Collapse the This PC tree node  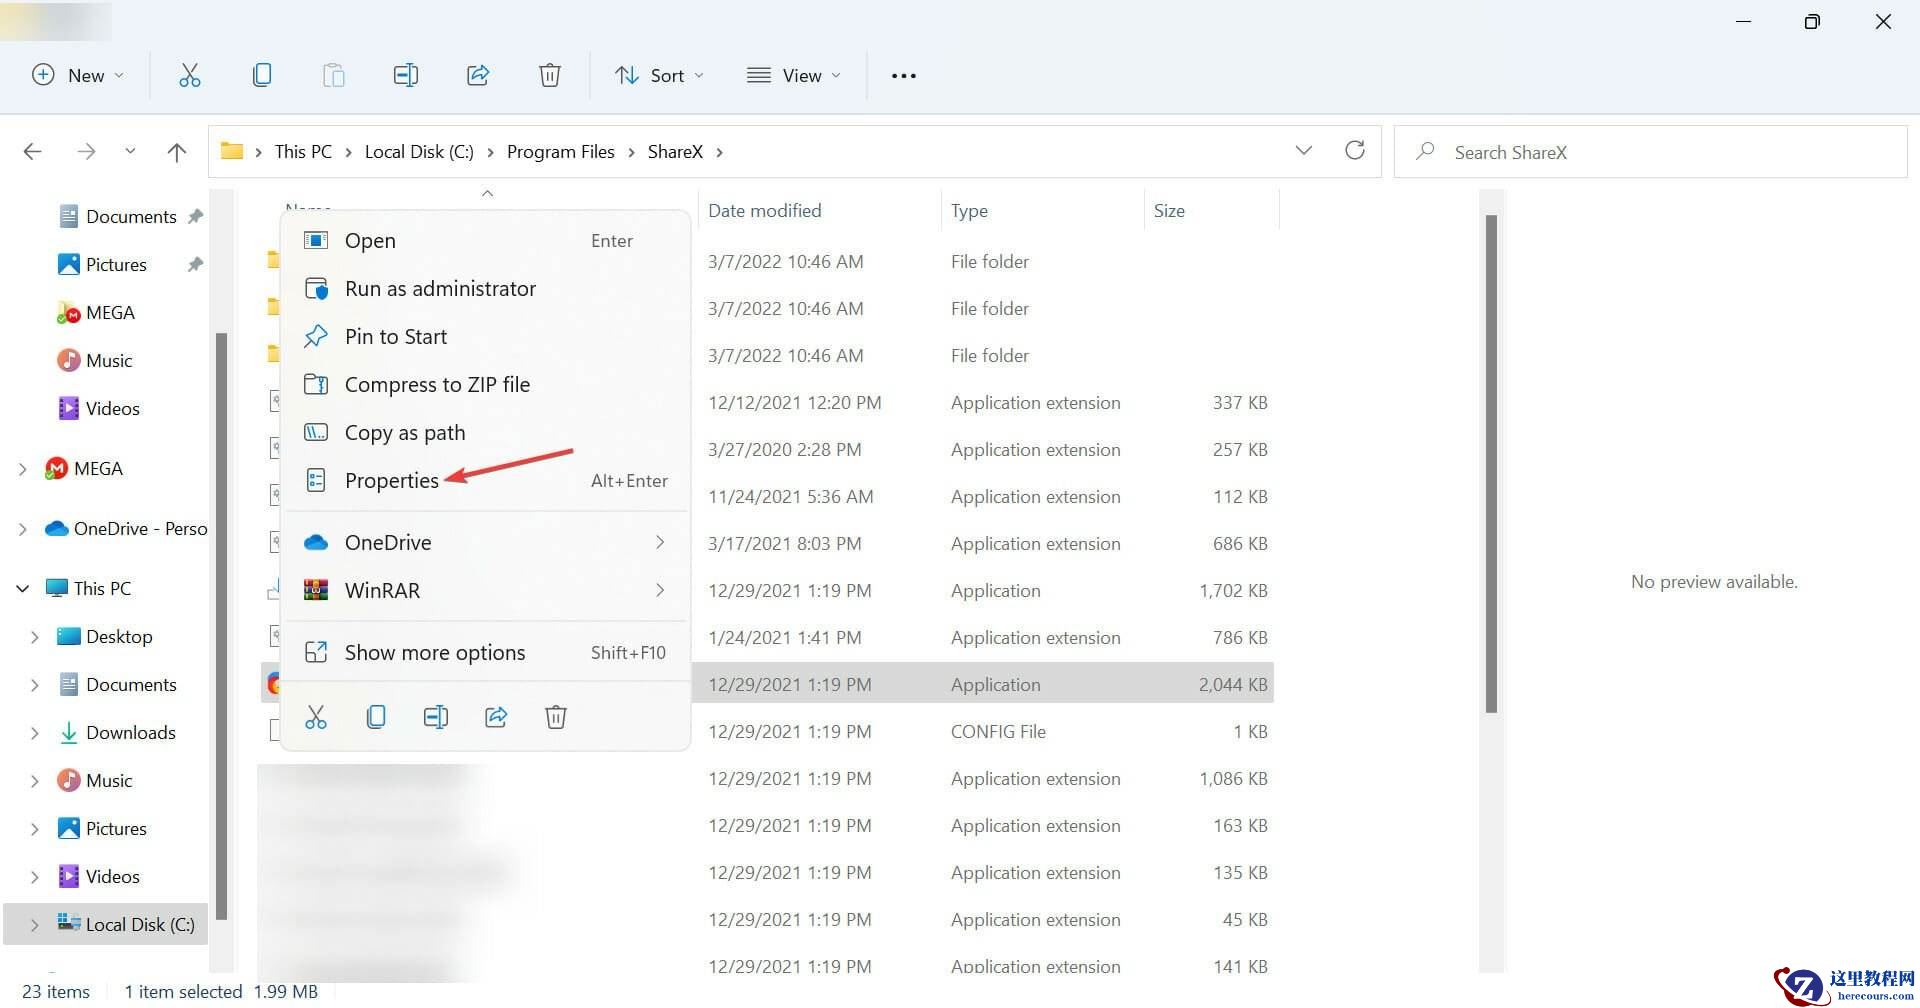22,589
